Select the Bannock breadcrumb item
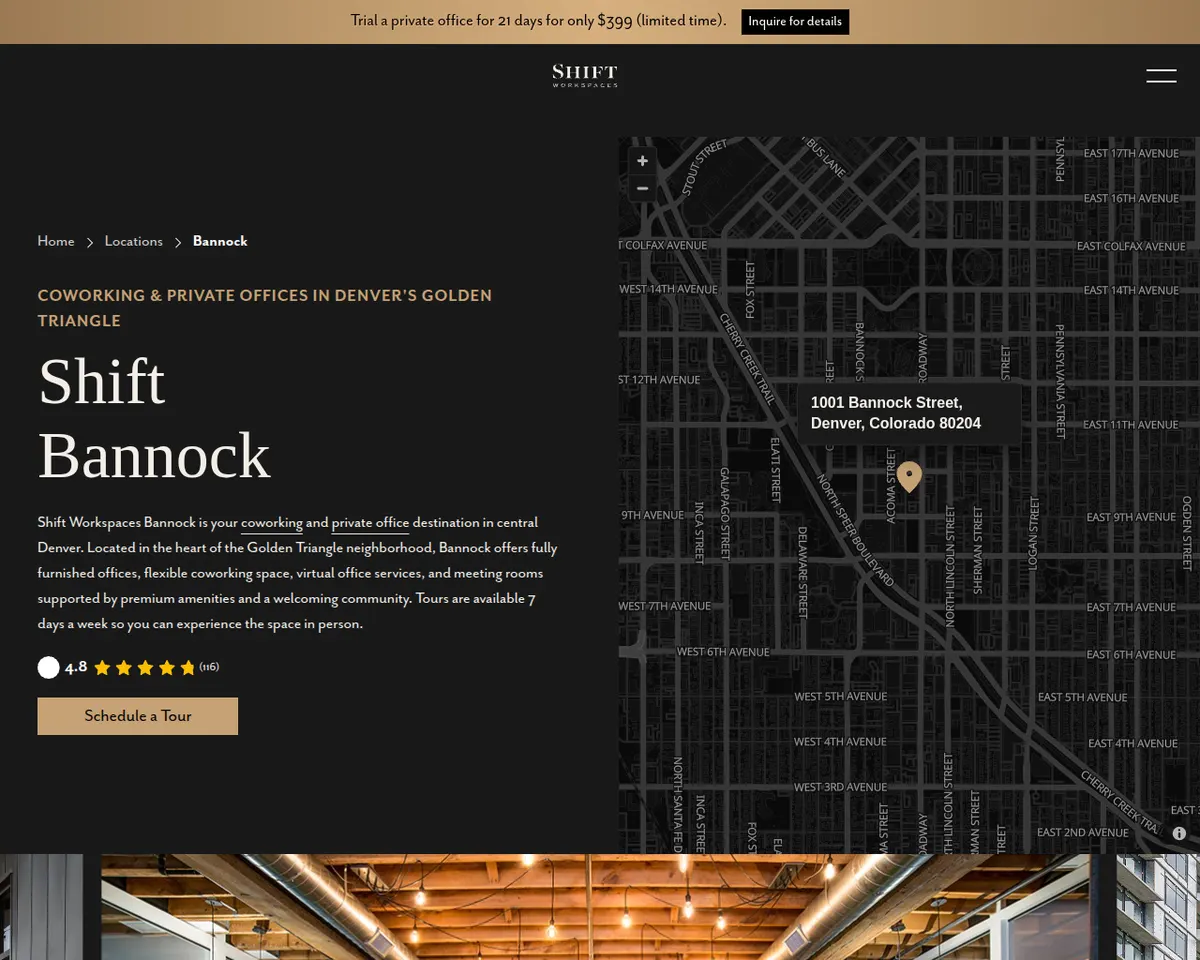 (220, 241)
